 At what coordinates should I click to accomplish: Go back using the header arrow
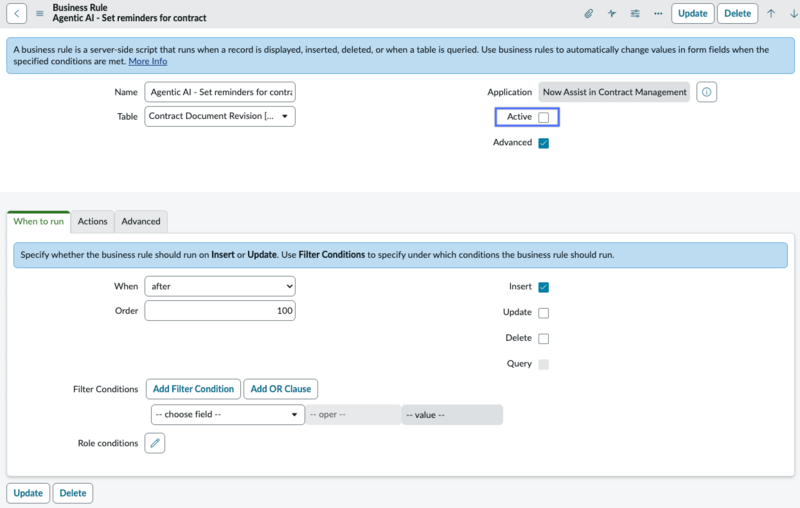pyautogui.click(x=16, y=13)
